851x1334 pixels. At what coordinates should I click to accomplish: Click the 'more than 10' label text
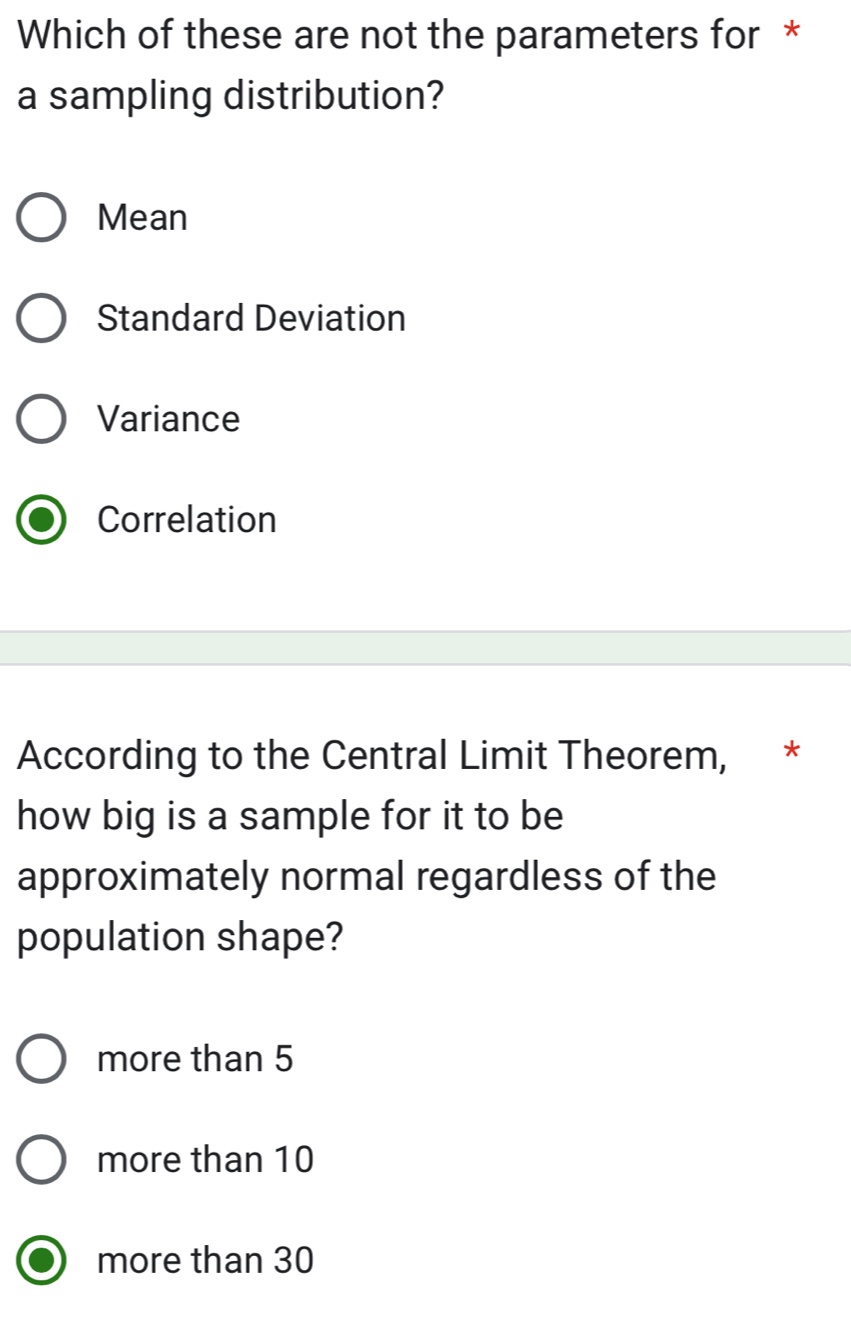pyautogui.click(x=206, y=1160)
